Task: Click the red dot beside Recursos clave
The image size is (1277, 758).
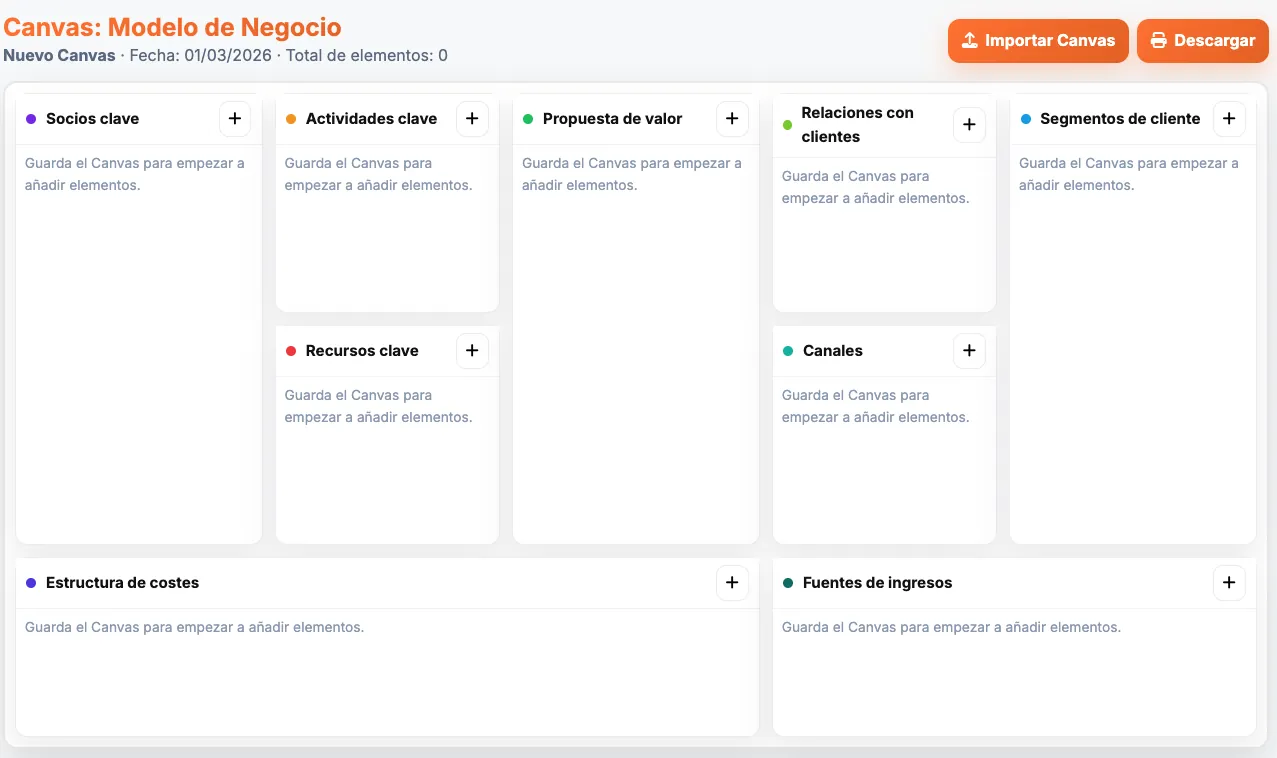Action: 290,350
